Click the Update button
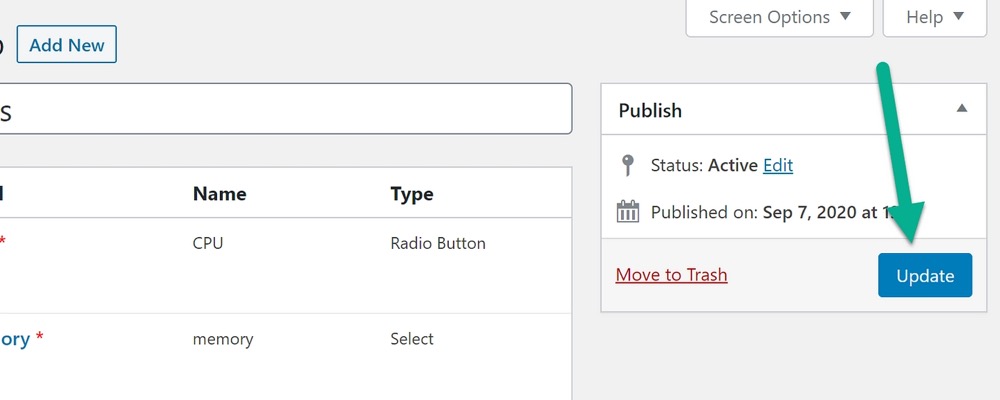Viewport: 1000px width, 400px height. [x=925, y=275]
